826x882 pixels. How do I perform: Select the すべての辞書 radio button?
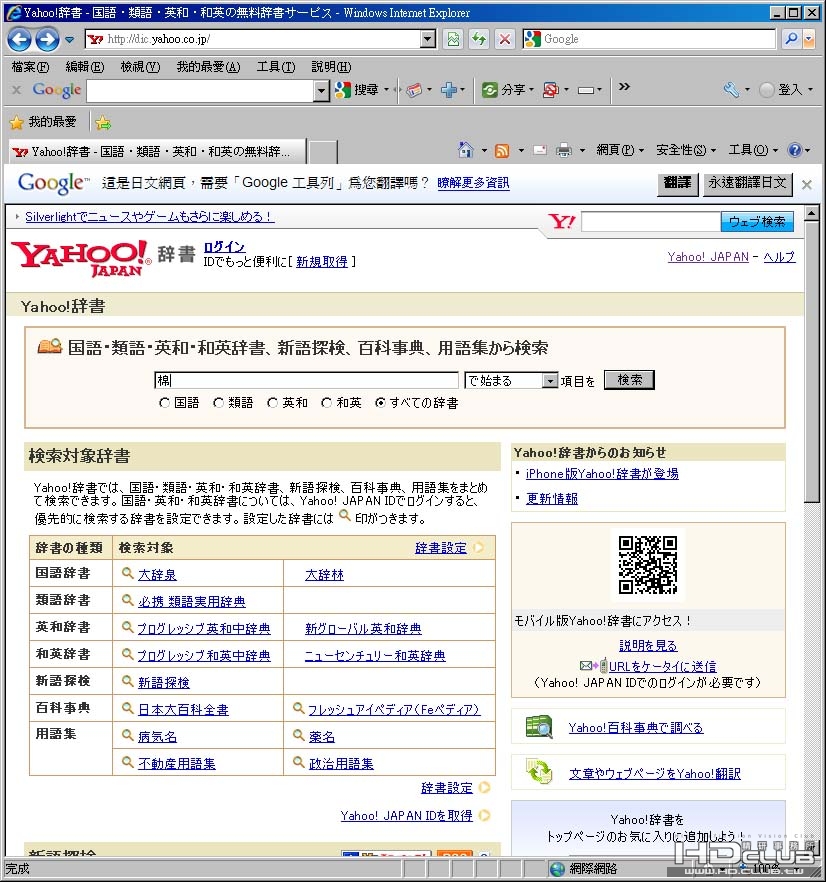380,403
